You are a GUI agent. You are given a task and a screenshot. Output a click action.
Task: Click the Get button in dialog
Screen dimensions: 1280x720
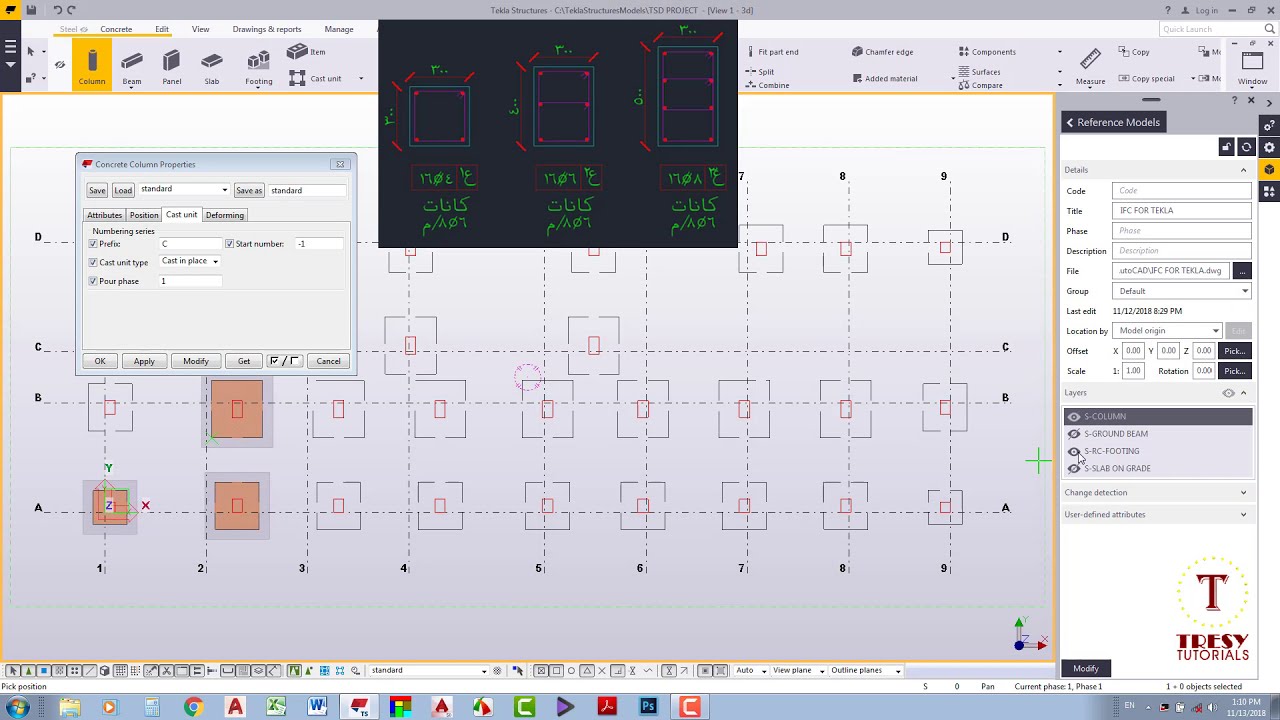click(244, 361)
